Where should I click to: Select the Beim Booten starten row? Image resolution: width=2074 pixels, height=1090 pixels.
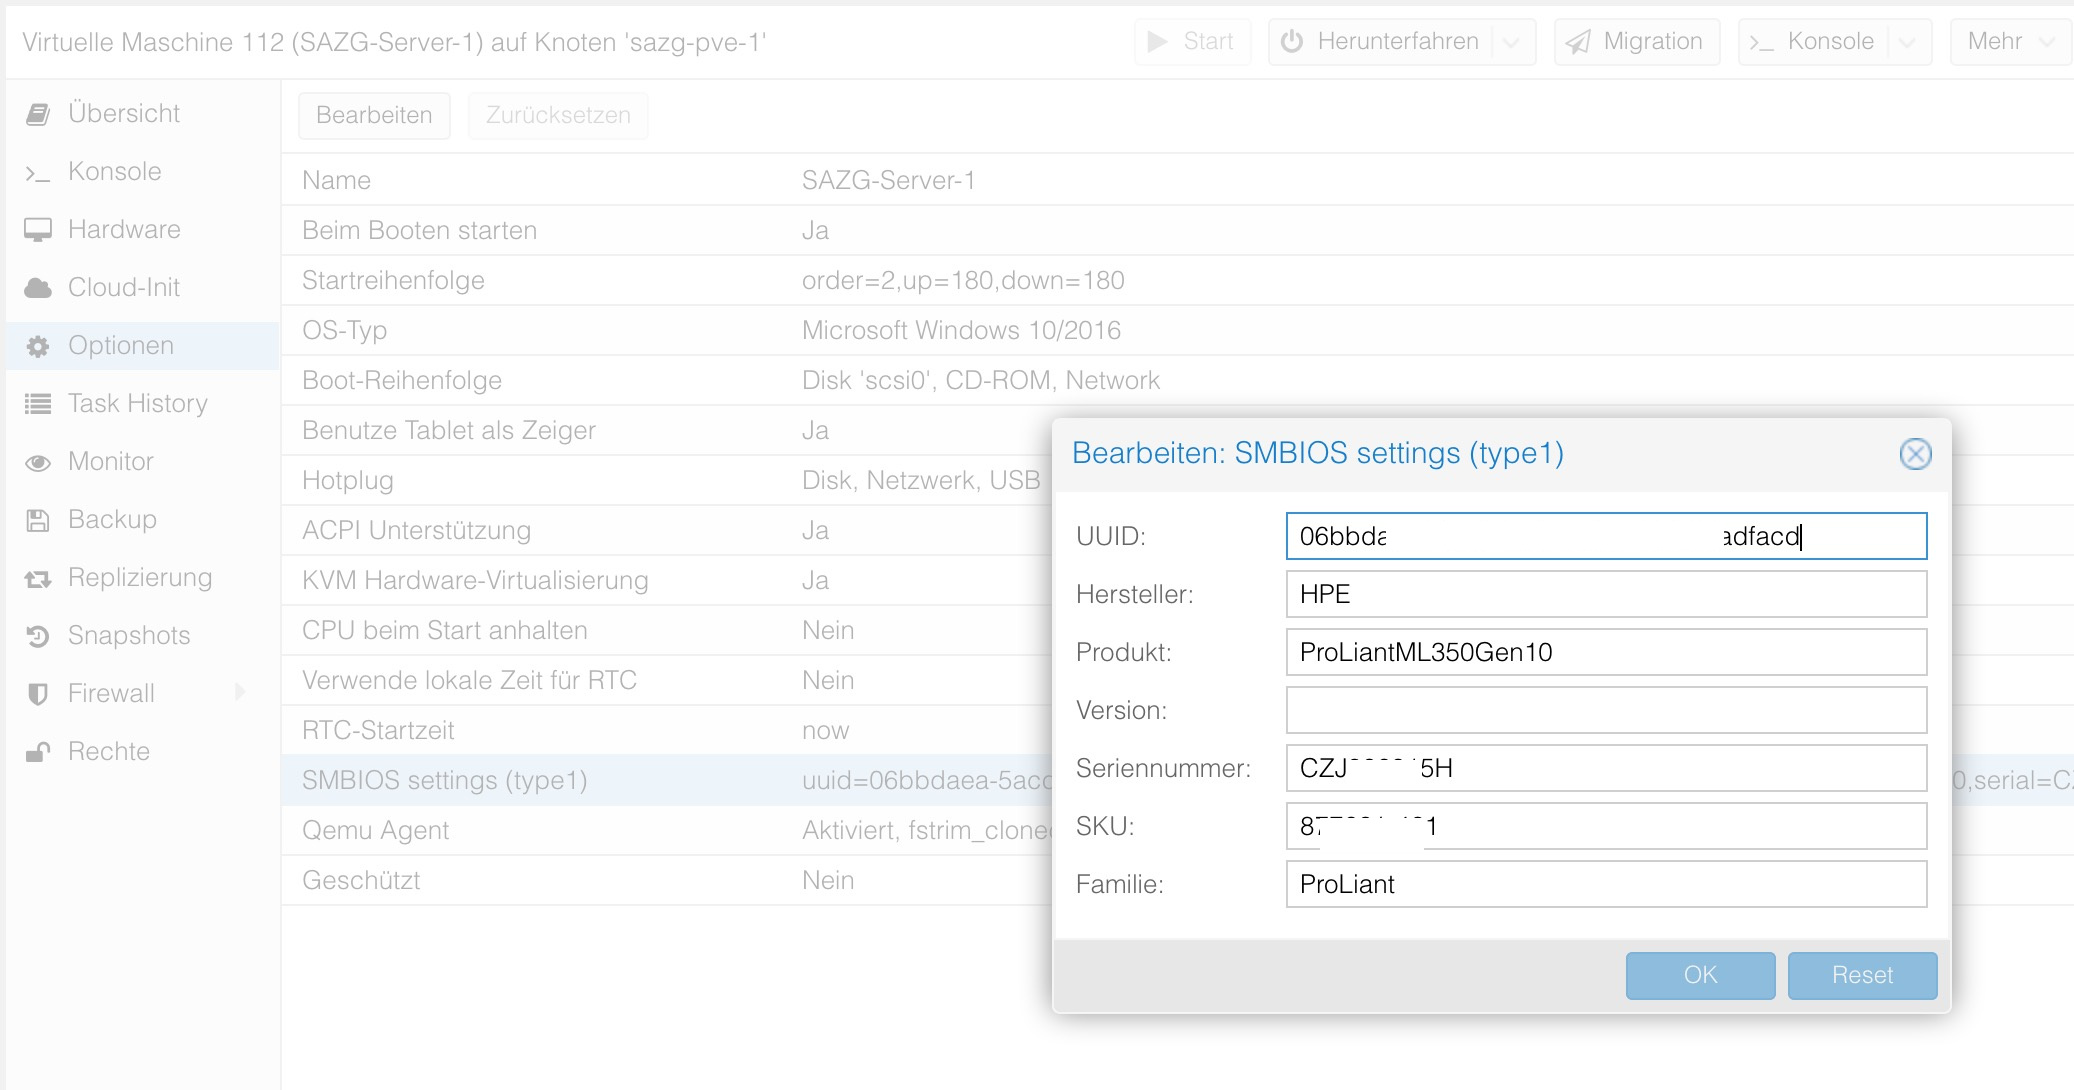[1177, 230]
